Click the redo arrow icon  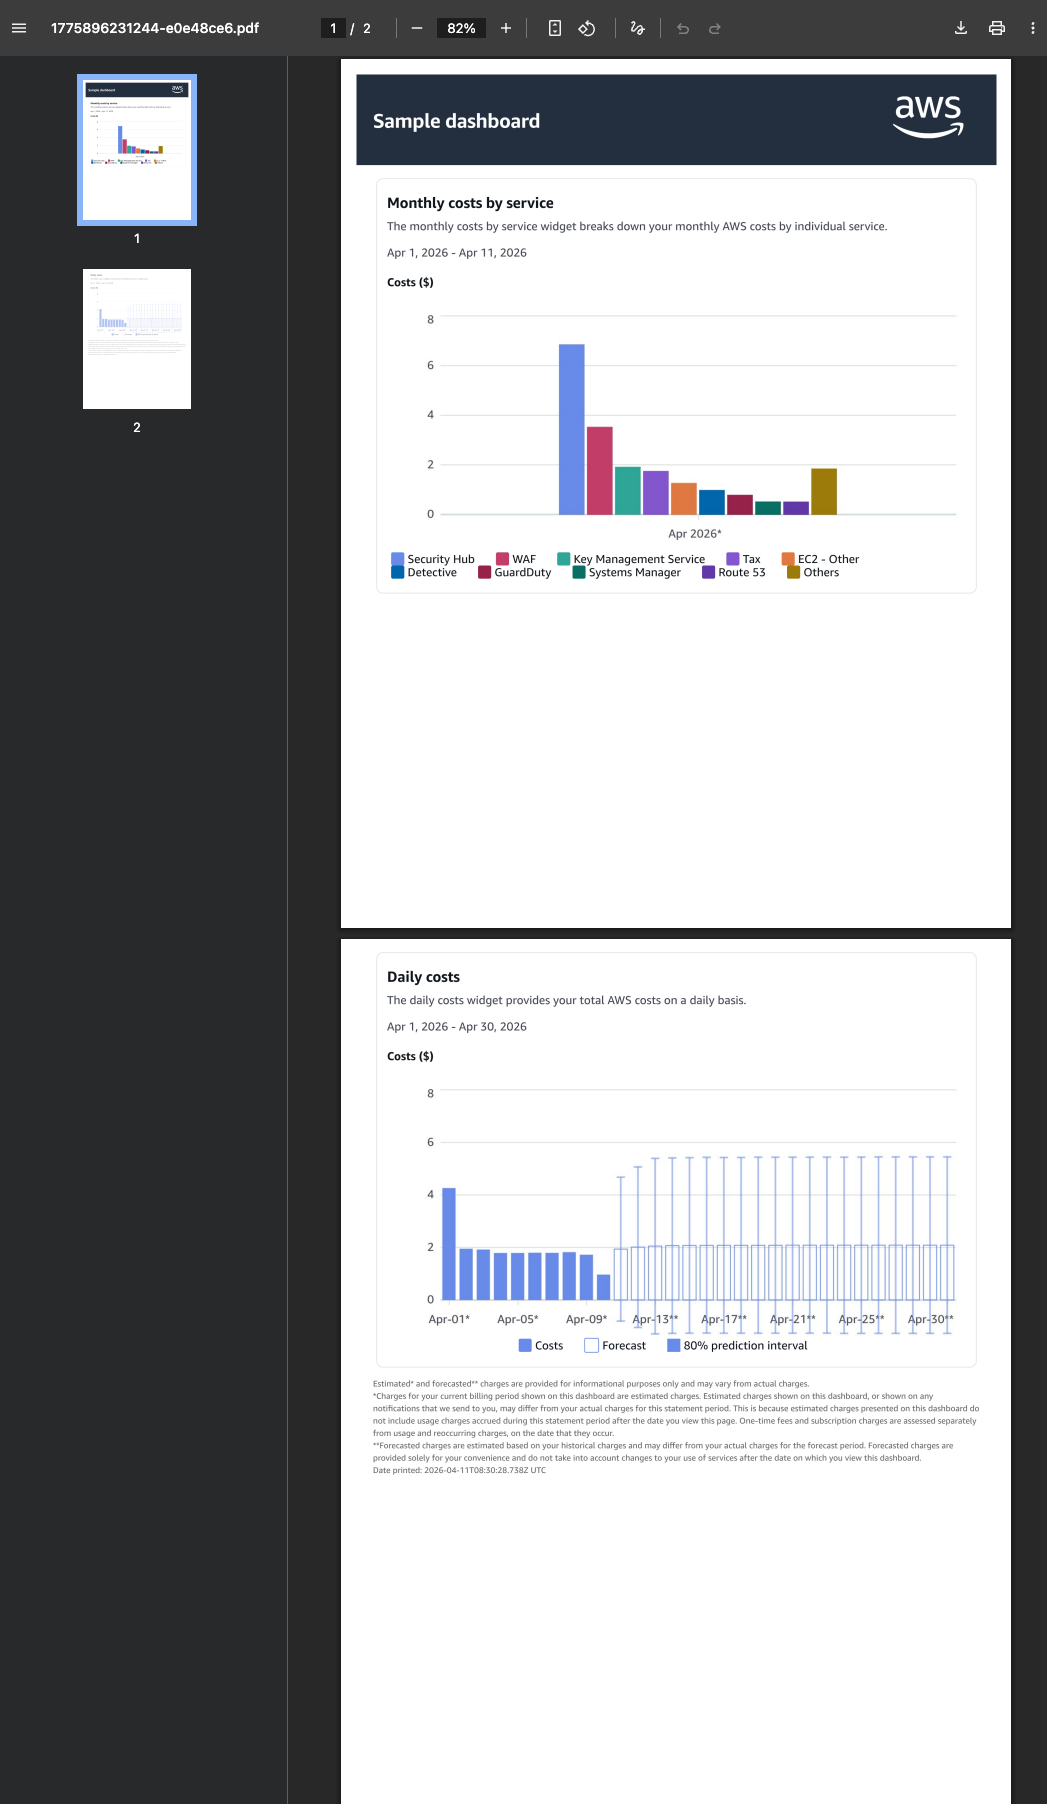coord(715,28)
